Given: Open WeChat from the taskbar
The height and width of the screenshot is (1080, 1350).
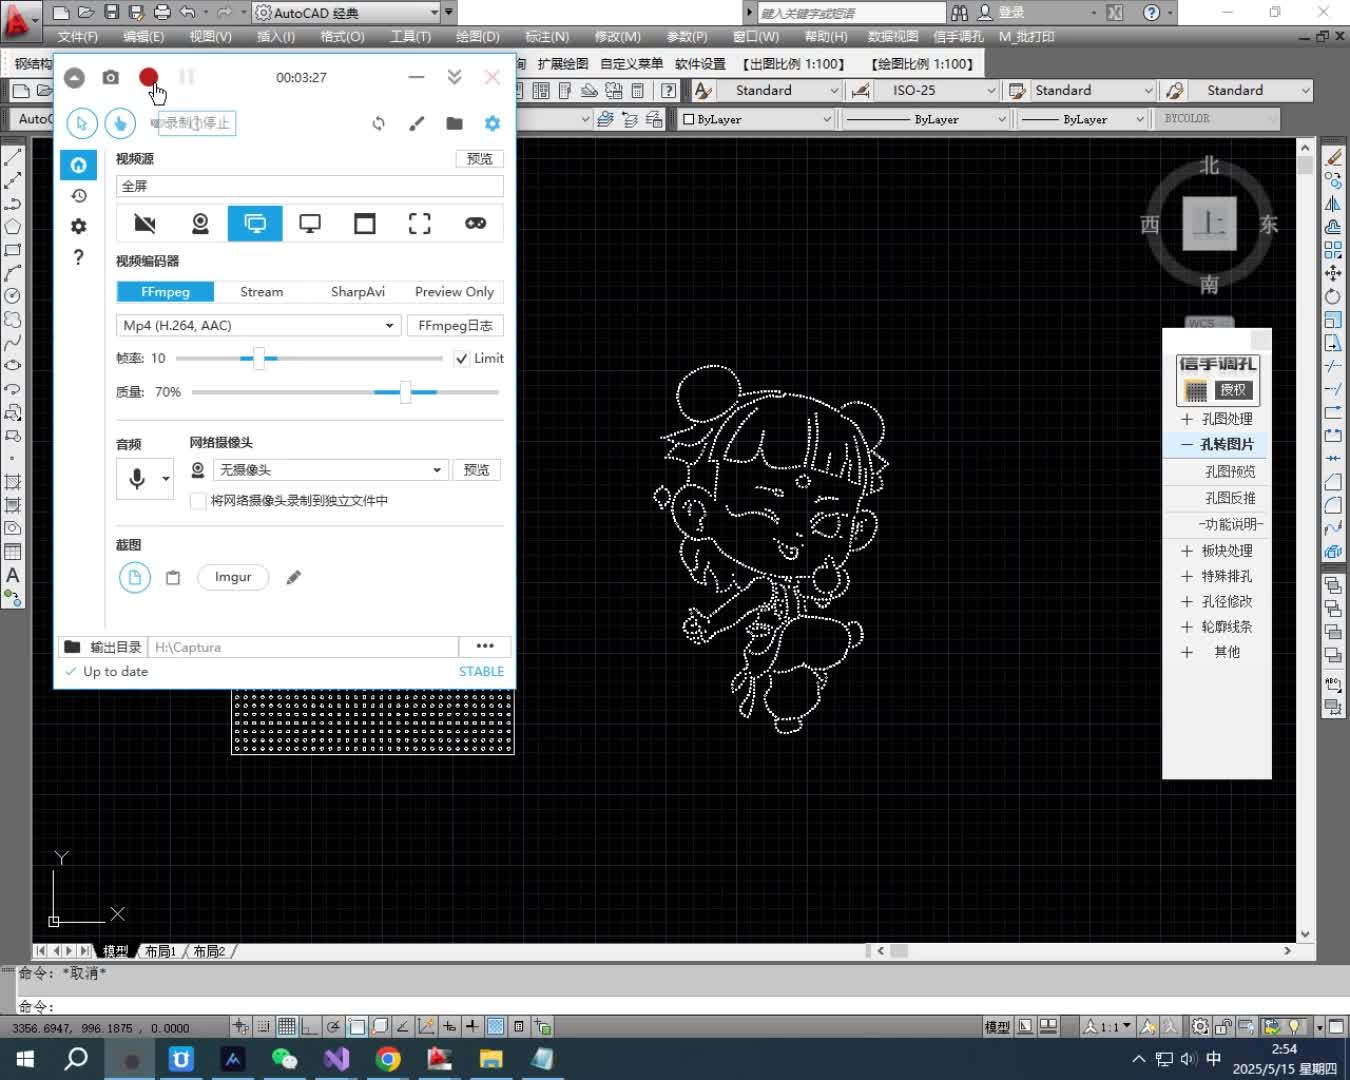Looking at the screenshot, I should (x=285, y=1059).
